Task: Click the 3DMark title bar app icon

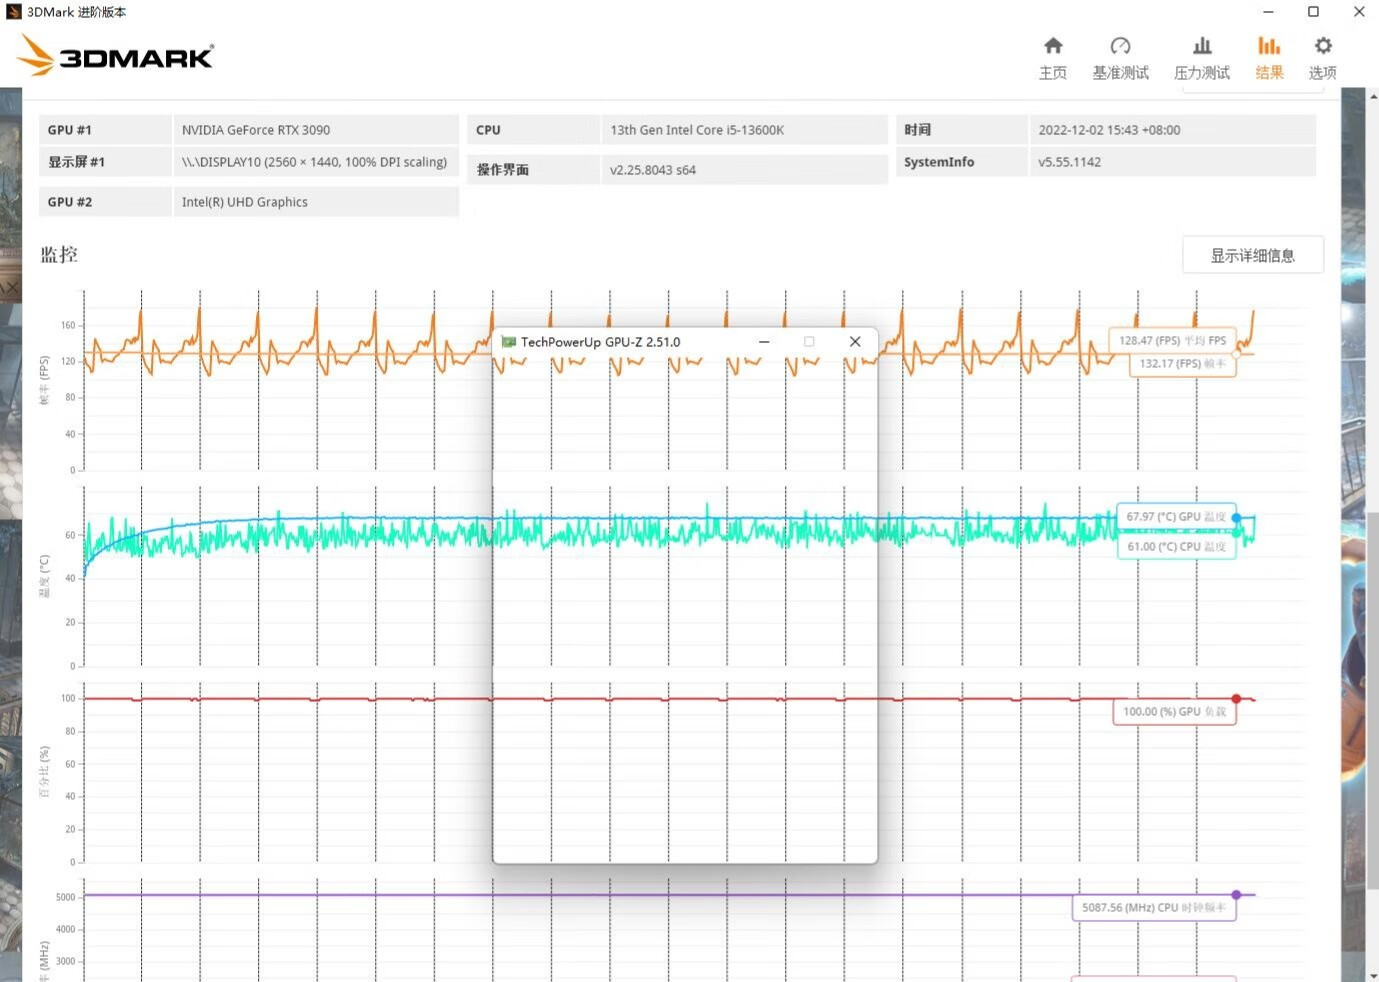Action: (x=13, y=12)
